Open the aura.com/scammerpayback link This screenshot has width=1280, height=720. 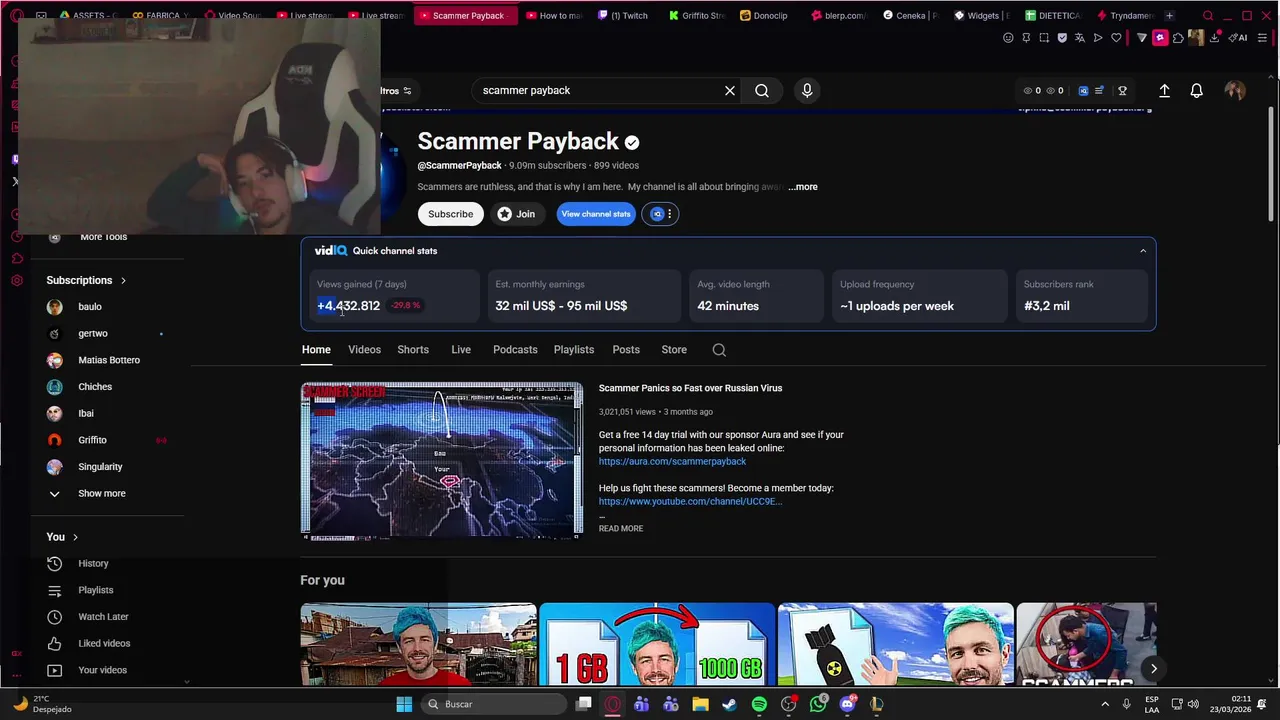pyautogui.click(x=672, y=462)
